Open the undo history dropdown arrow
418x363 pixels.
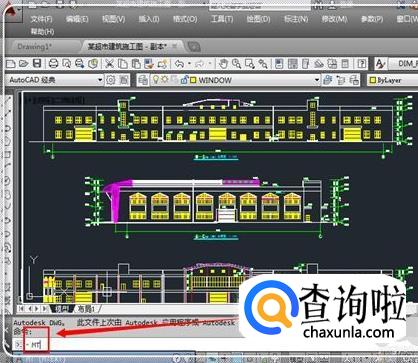pyautogui.click(x=189, y=63)
